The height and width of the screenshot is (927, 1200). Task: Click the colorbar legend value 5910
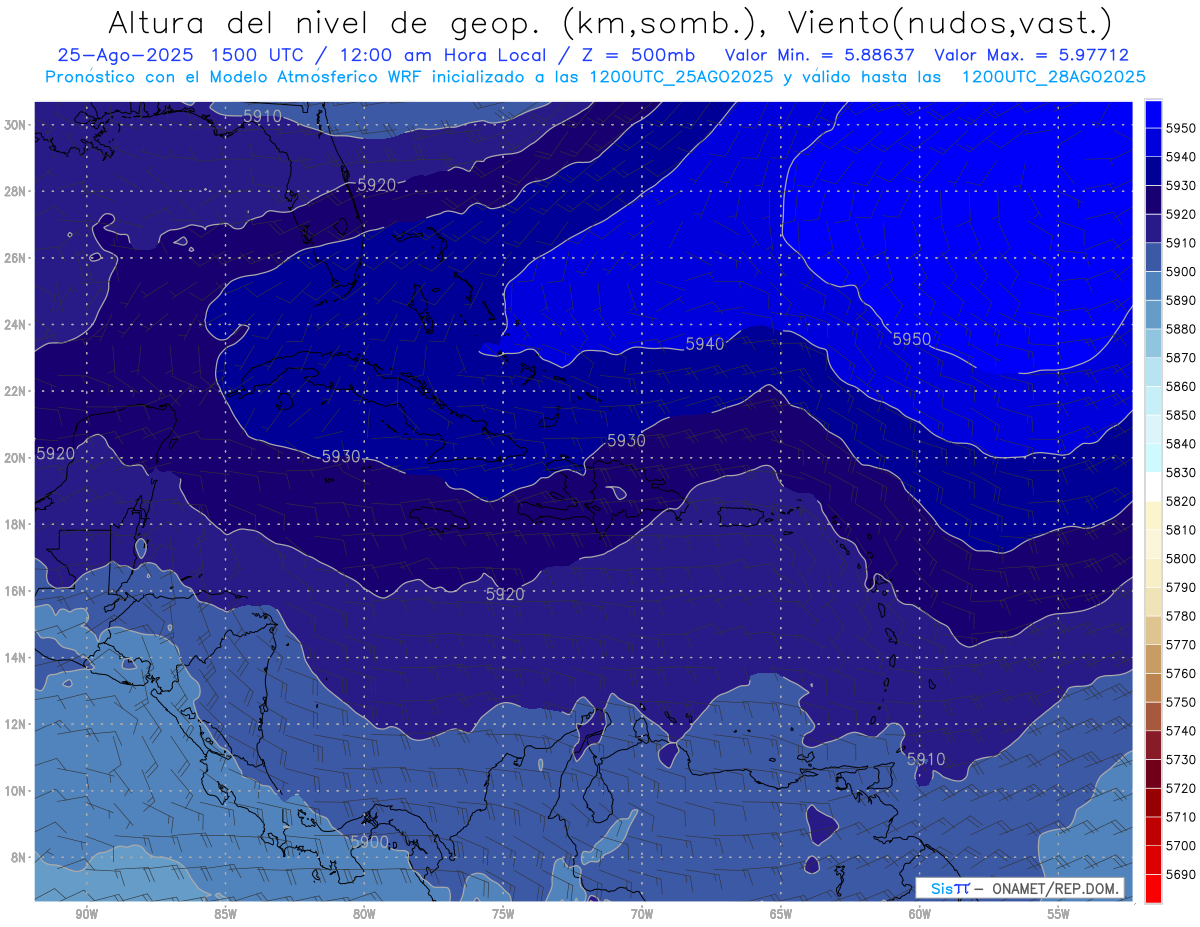tap(1181, 243)
